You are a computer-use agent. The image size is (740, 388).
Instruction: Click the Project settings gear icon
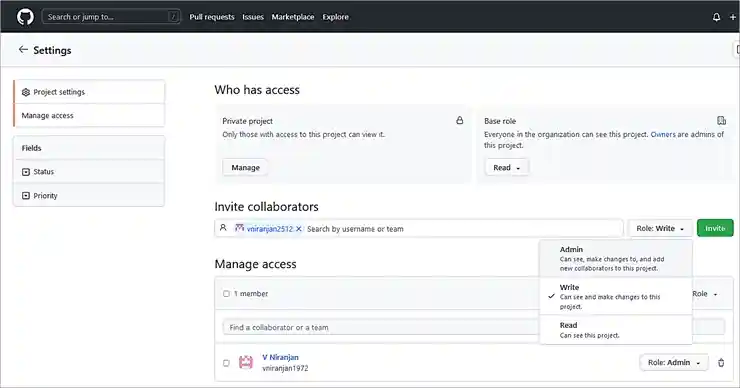point(26,92)
